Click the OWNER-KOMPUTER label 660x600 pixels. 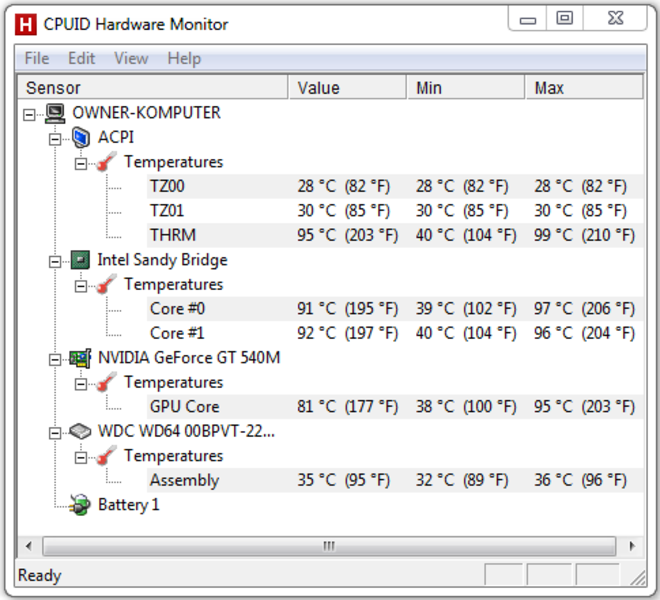(x=146, y=113)
